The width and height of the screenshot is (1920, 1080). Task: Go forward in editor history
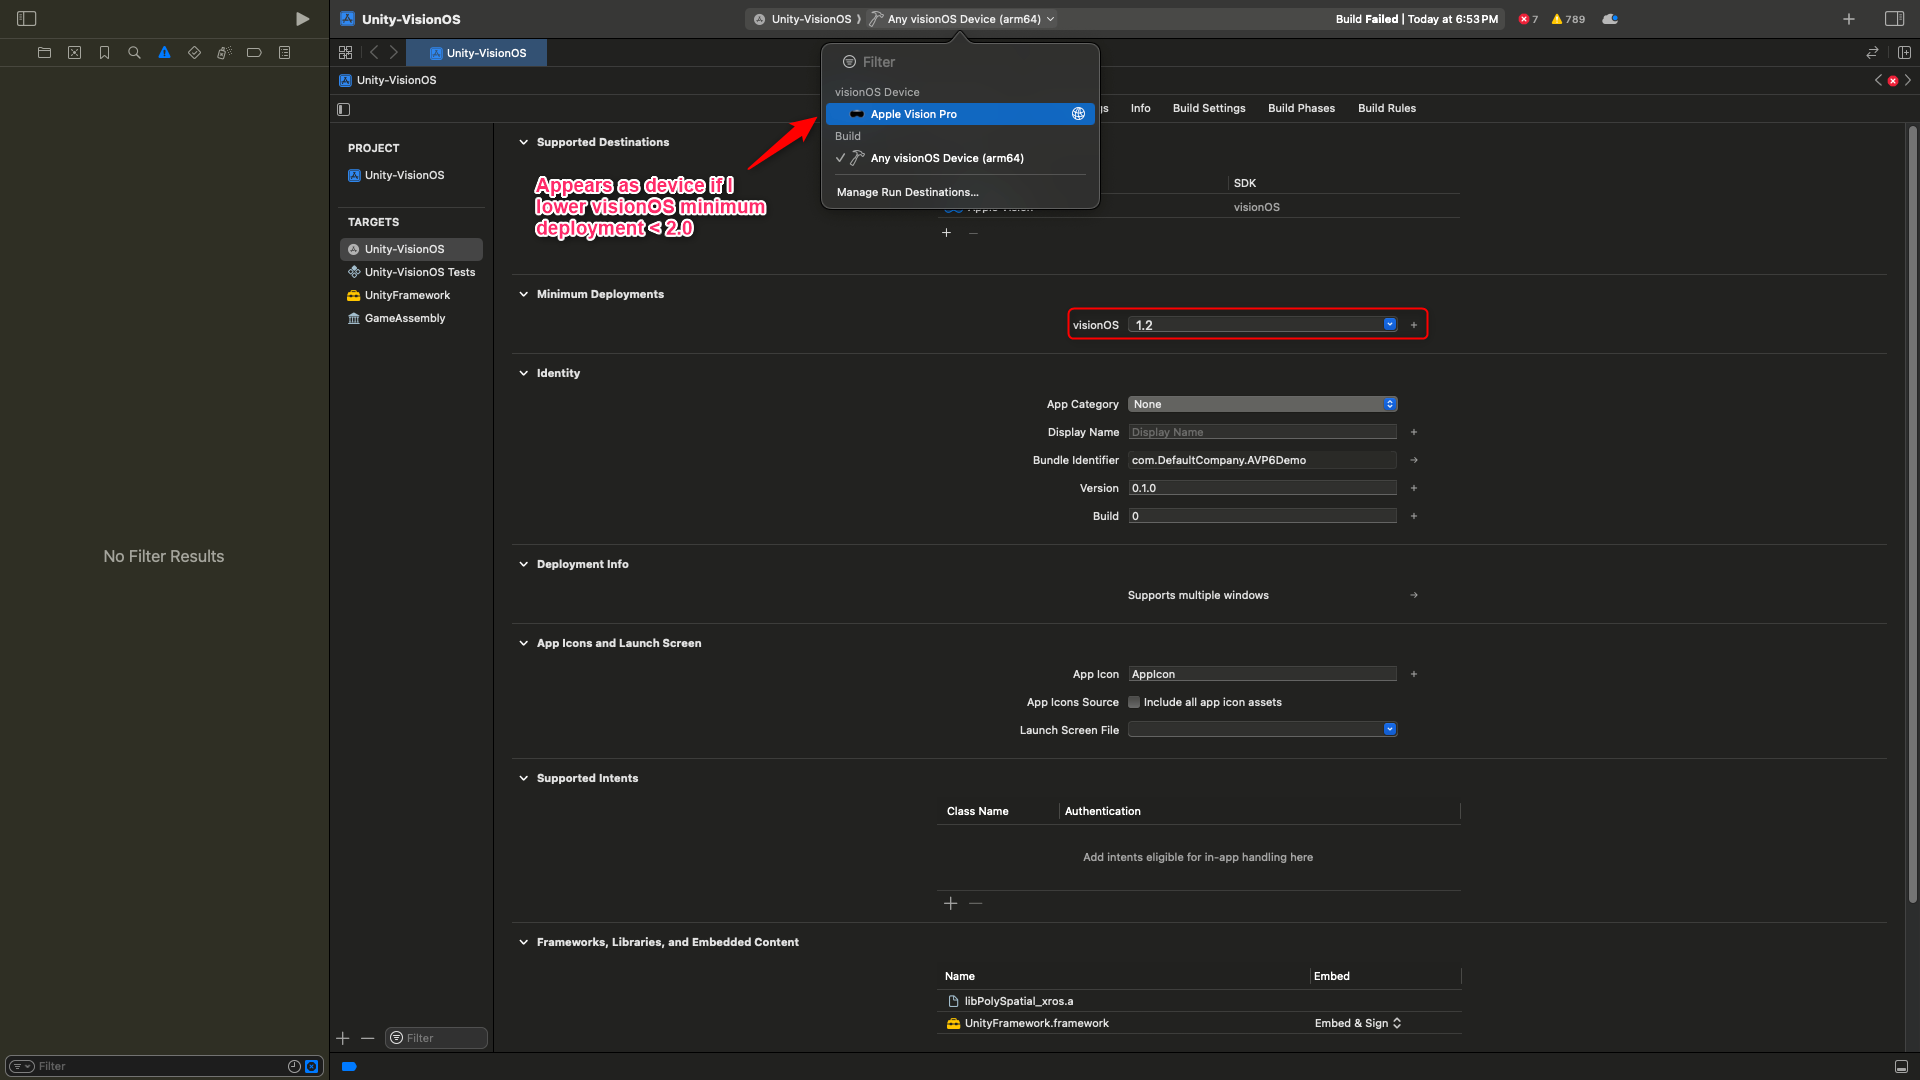point(394,53)
